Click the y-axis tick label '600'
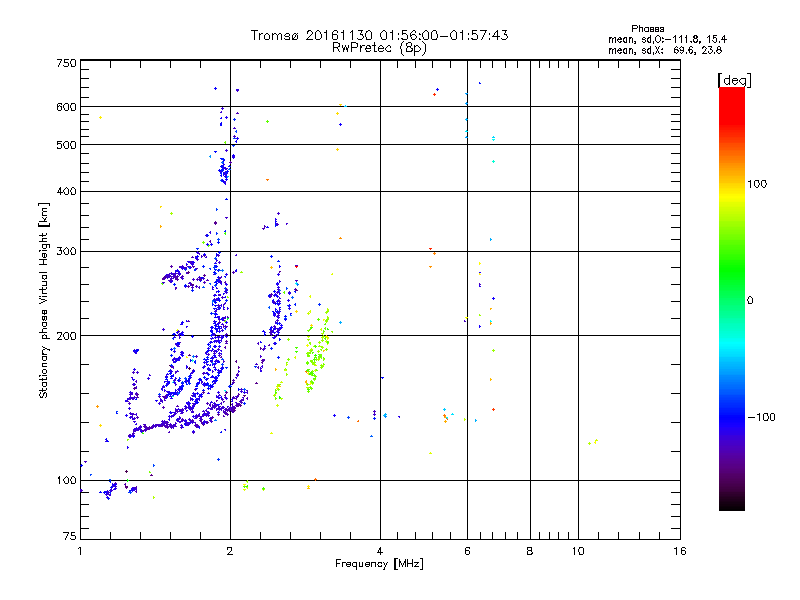The width and height of the screenshot is (800, 600). pyautogui.click(x=66, y=107)
